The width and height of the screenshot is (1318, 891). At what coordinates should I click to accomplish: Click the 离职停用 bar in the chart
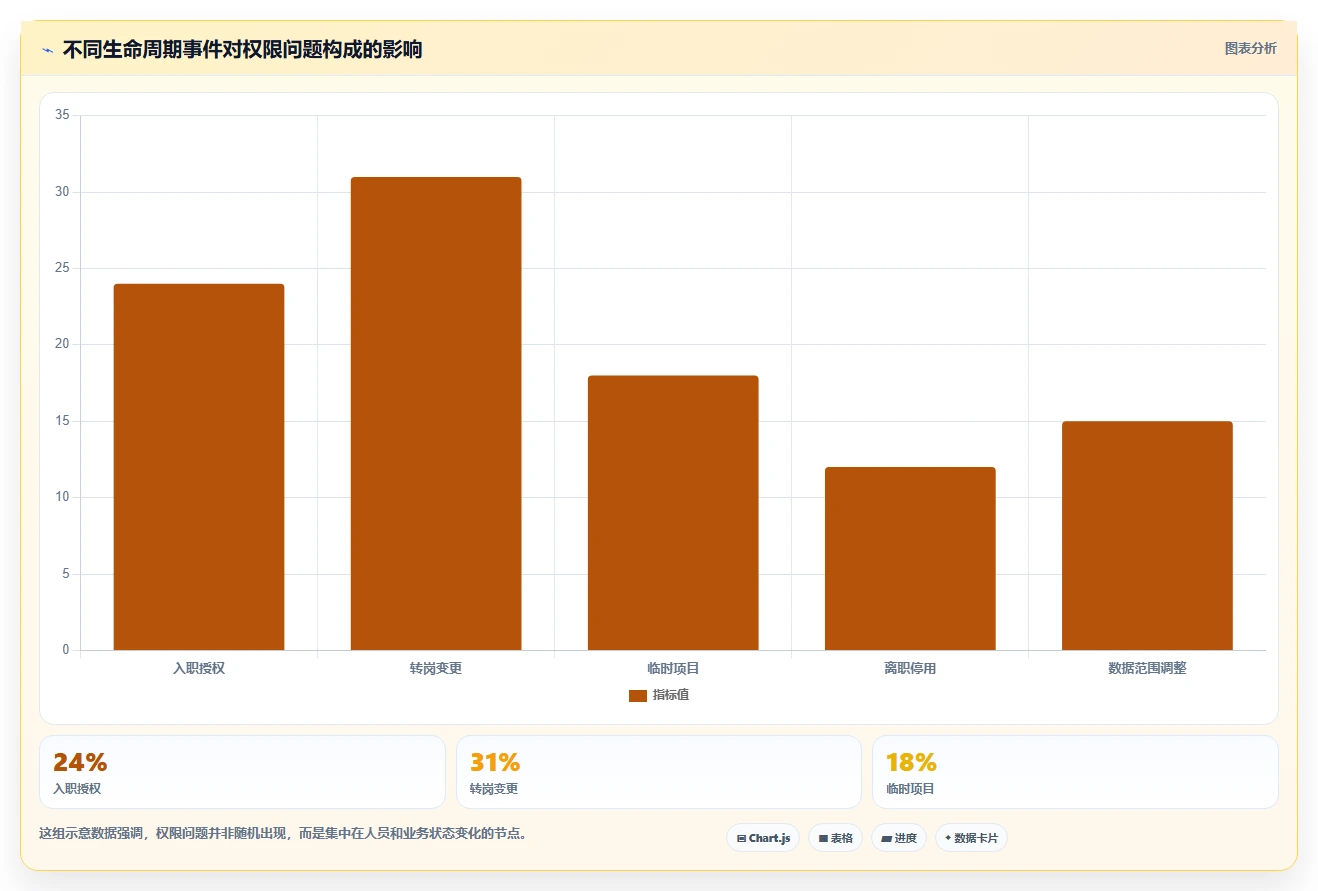click(910, 559)
